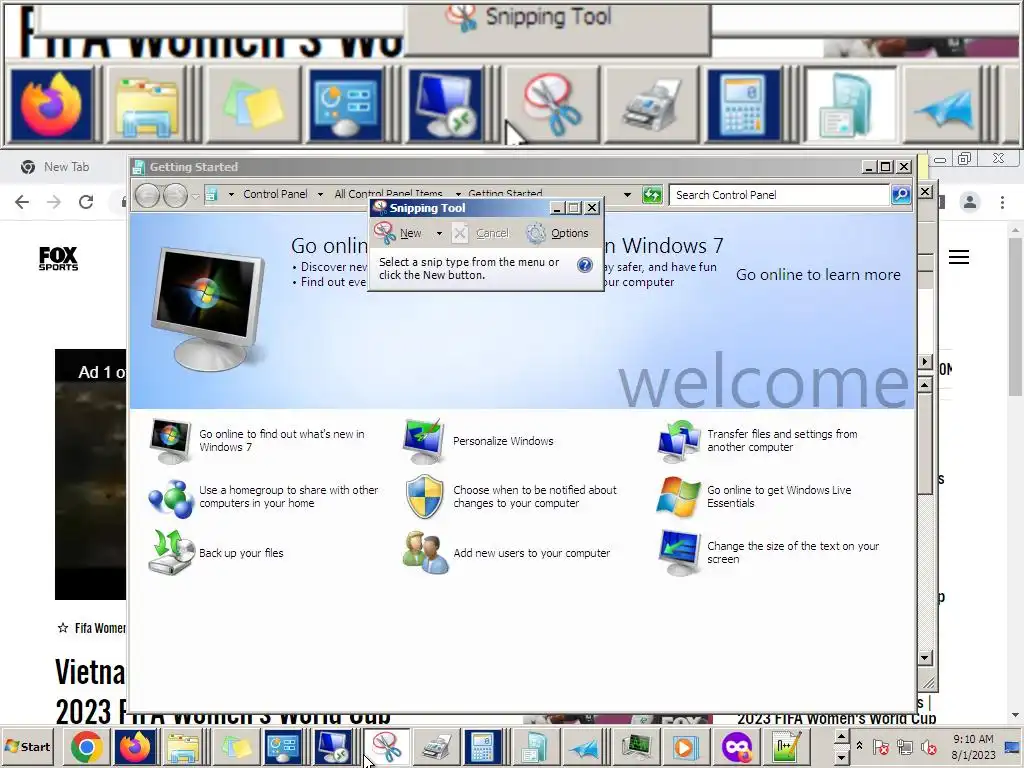The width and height of the screenshot is (1024, 768).
Task: Open Control Panel taskbar icon
Action: click(x=283, y=746)
